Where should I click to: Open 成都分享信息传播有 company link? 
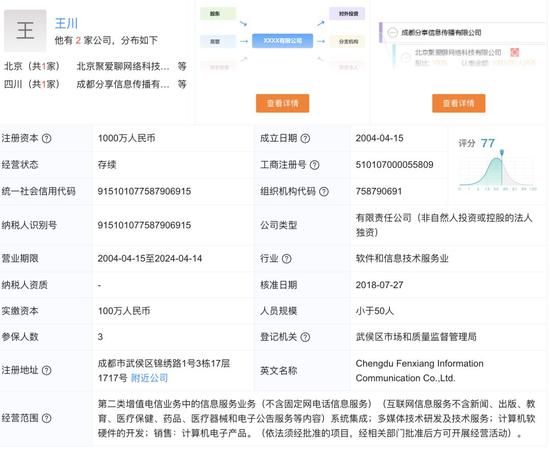[x=123, y=84]
